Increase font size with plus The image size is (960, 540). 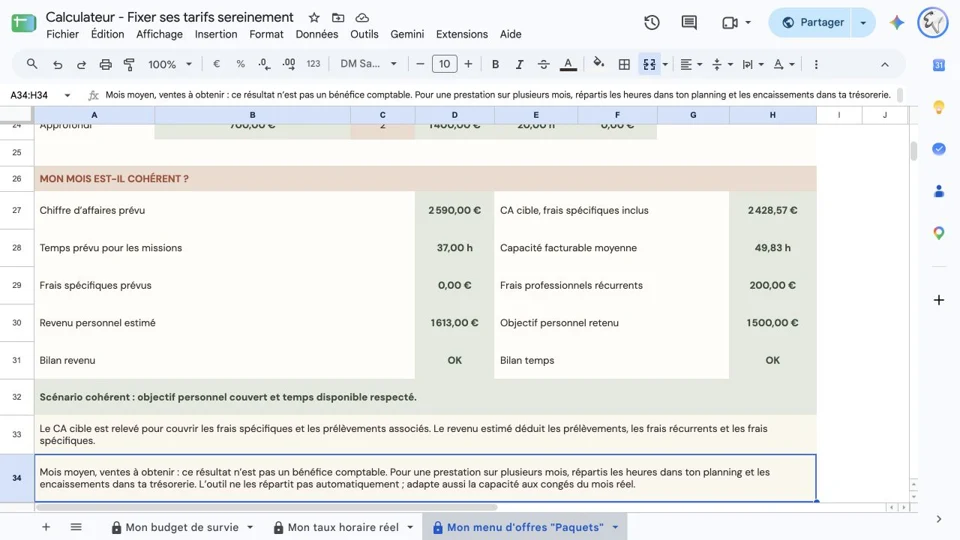tap(468, 64)
